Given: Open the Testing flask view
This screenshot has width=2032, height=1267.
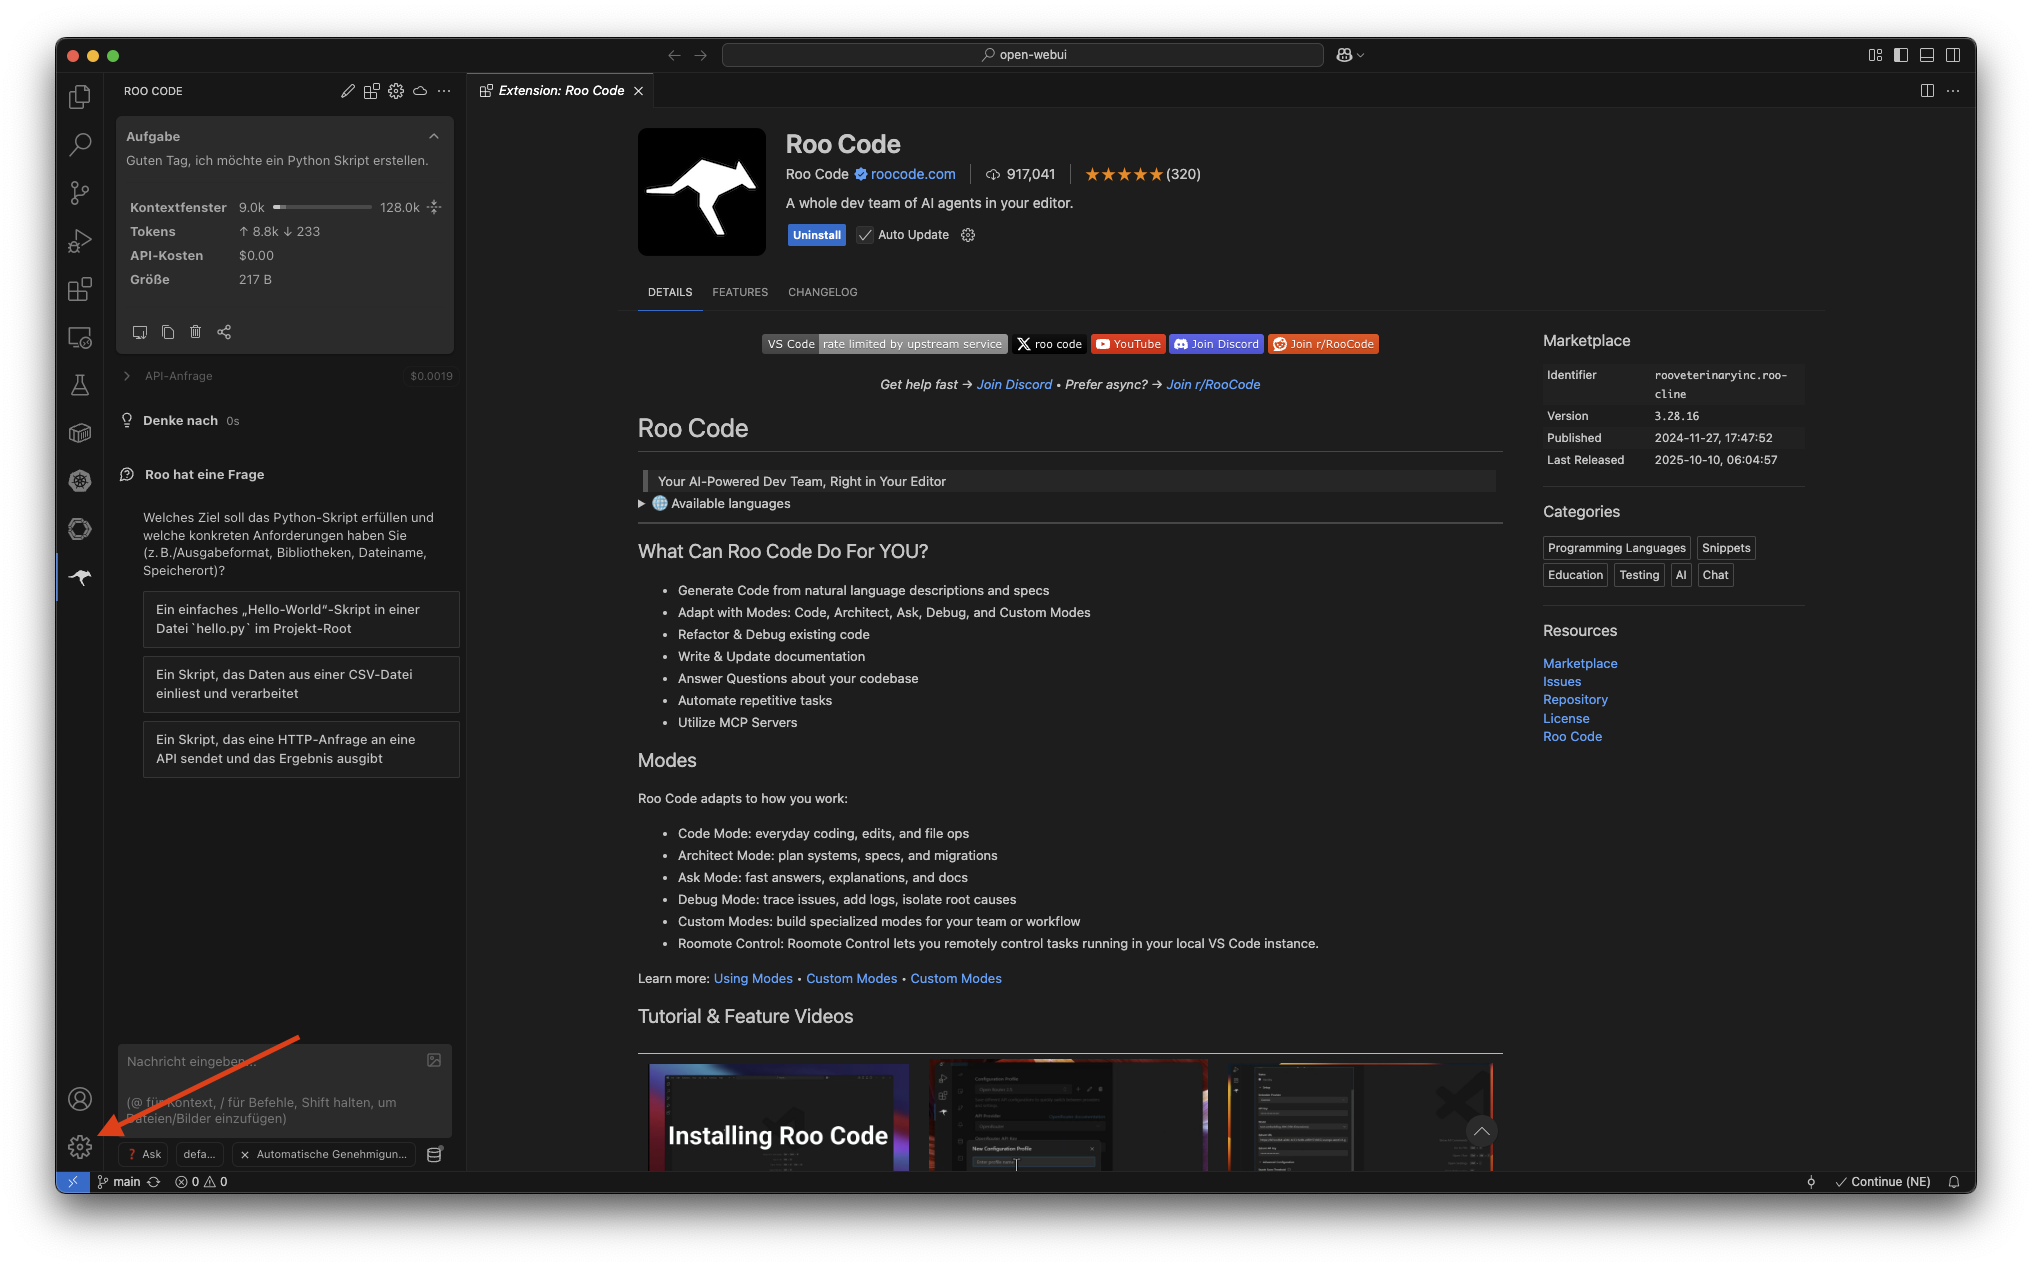Looking at the screenshot, I should 80,385.
